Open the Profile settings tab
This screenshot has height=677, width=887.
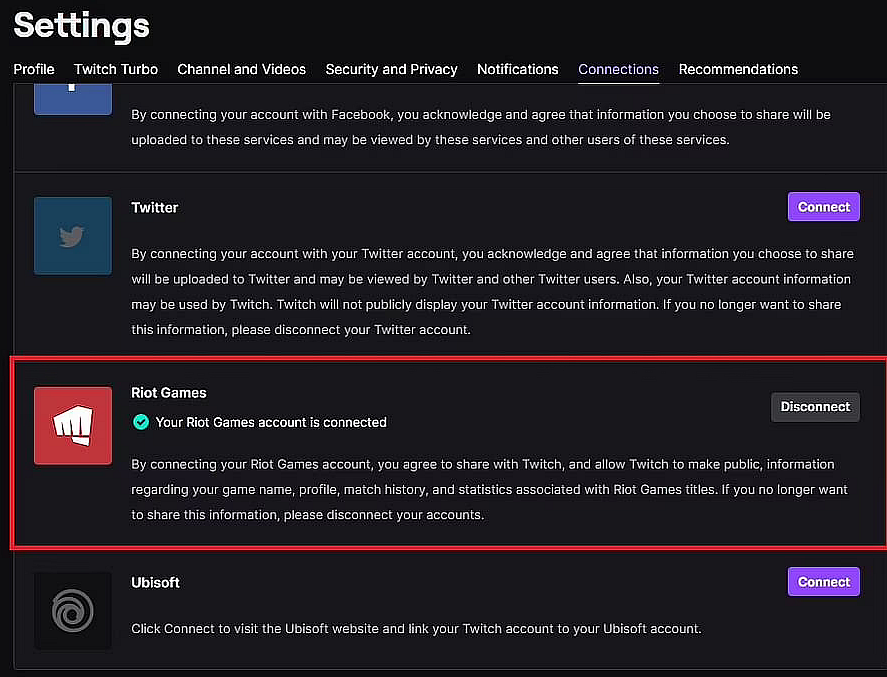[34, 69]
